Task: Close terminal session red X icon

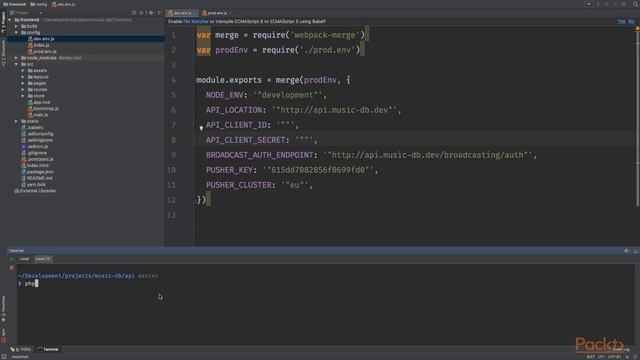Action: click(x=12, y=268)
